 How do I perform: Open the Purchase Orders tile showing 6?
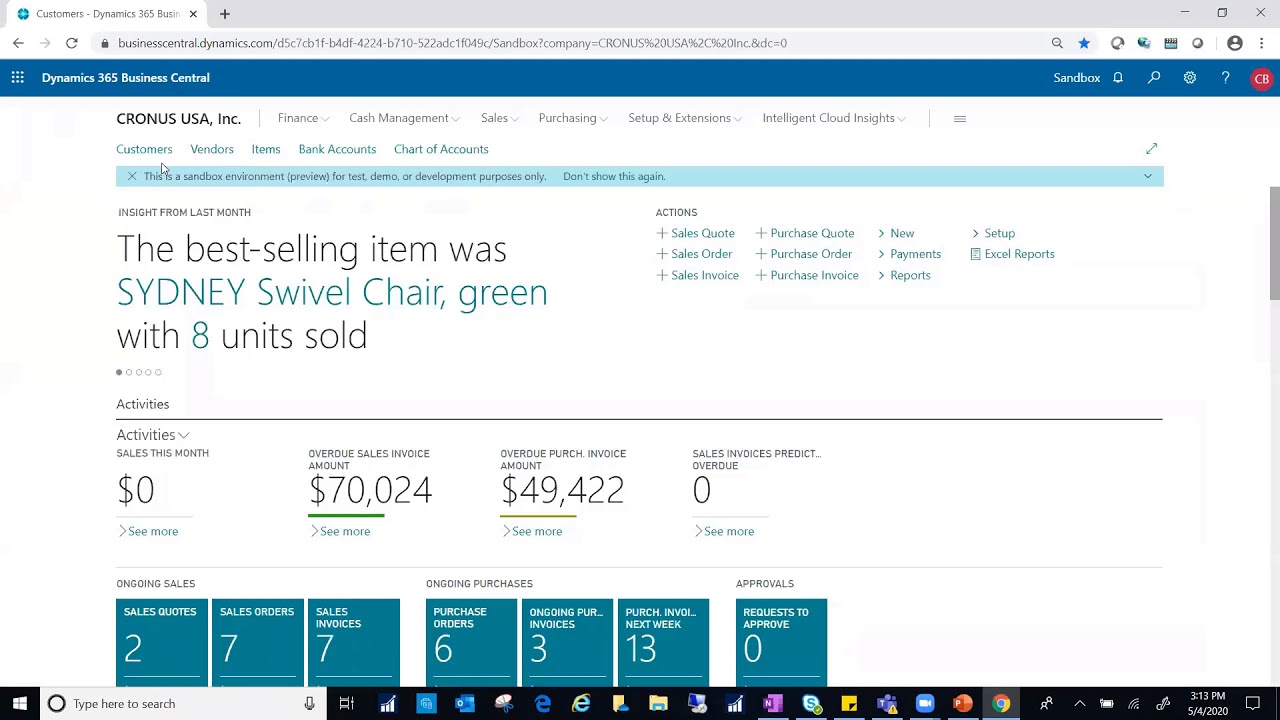(471, 642)
